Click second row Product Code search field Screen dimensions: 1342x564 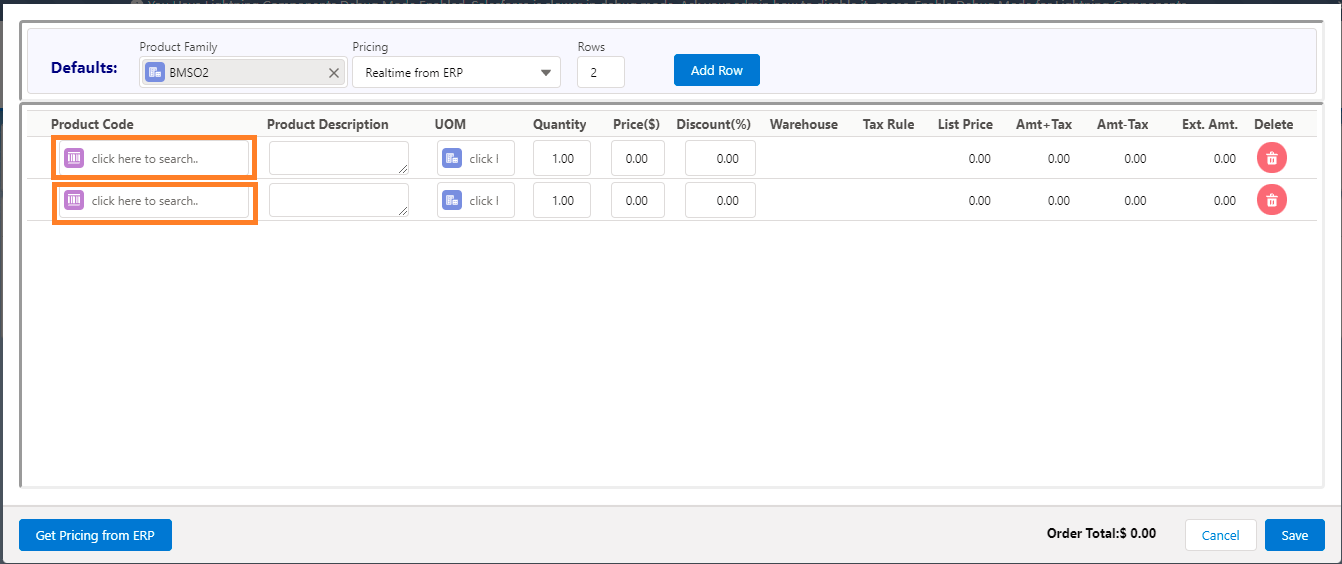pyautogui.click(x=155, y=200)
